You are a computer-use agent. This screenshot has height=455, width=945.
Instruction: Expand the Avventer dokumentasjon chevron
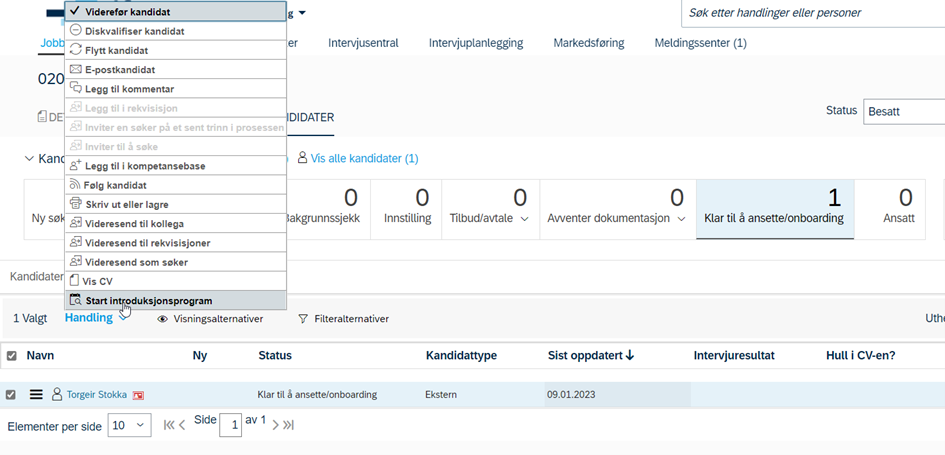(x=682, y=219)
